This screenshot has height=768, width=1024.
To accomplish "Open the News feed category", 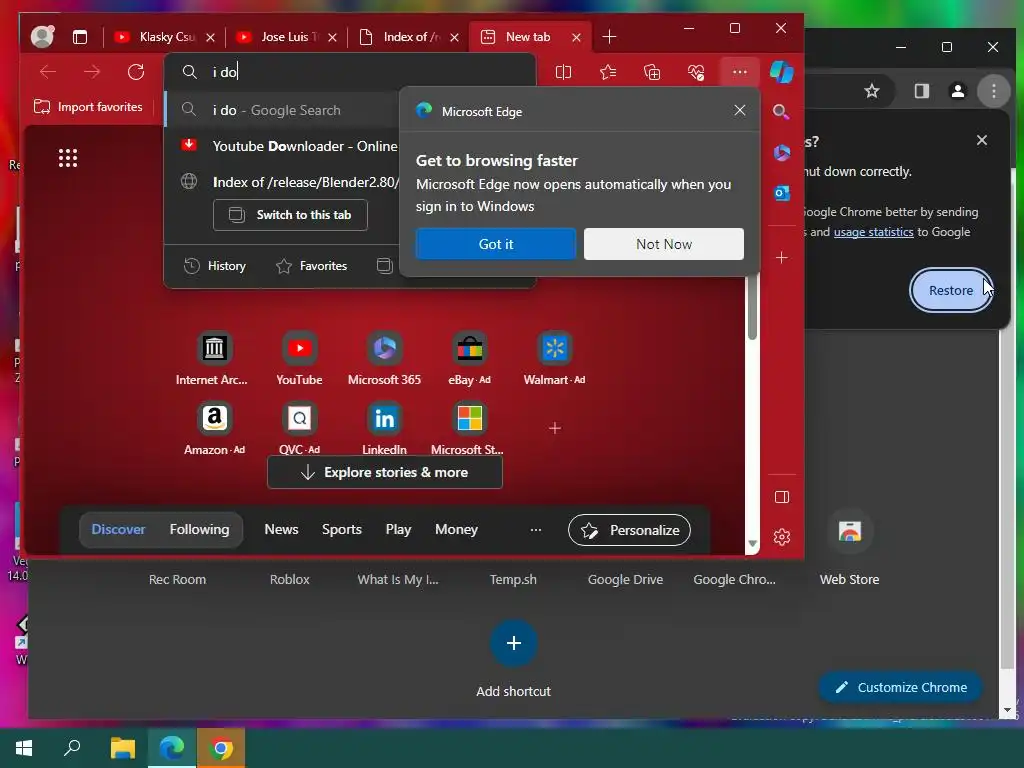I will (281, 530).
